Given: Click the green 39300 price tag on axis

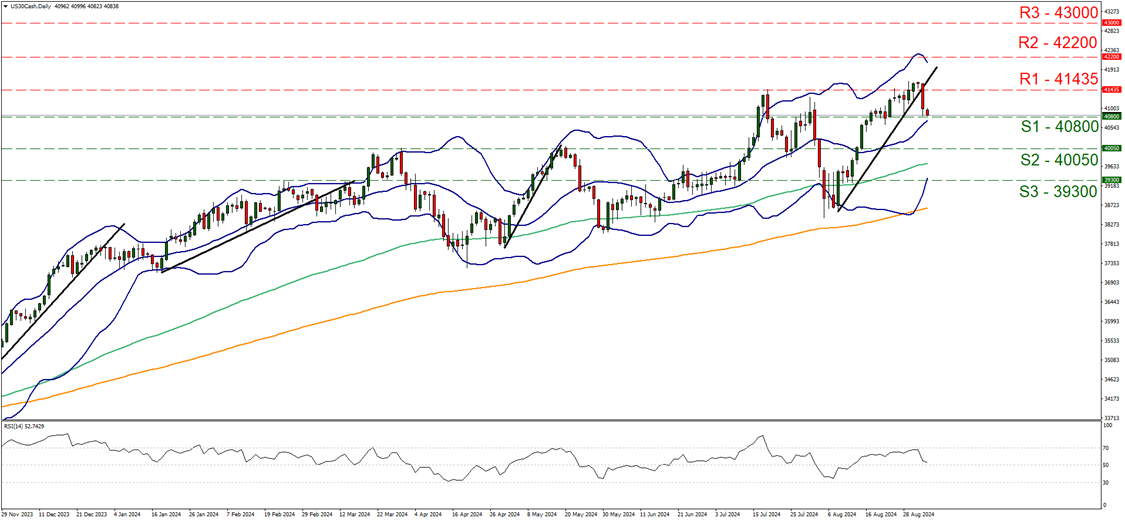Looking at the screenshot, I should click(x=1110, y=181).
